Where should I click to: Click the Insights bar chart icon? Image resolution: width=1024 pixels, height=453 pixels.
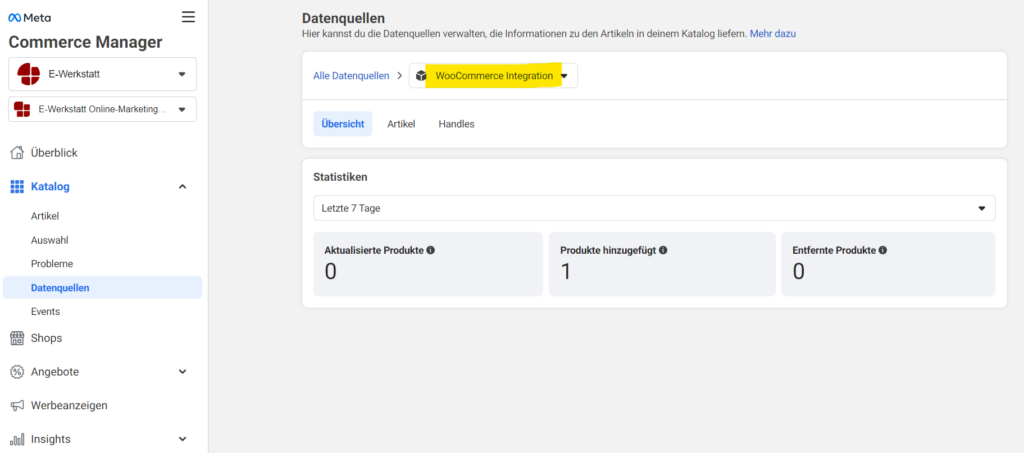(18, 439)
